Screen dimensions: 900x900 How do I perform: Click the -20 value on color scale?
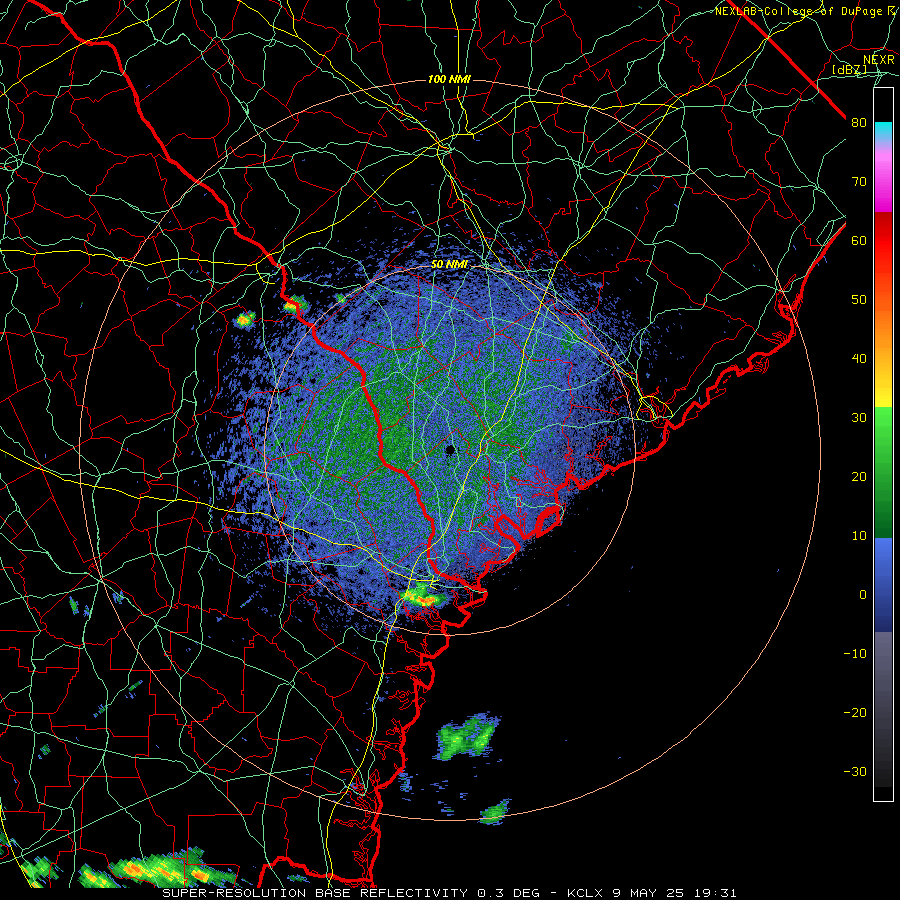point(855,713)
